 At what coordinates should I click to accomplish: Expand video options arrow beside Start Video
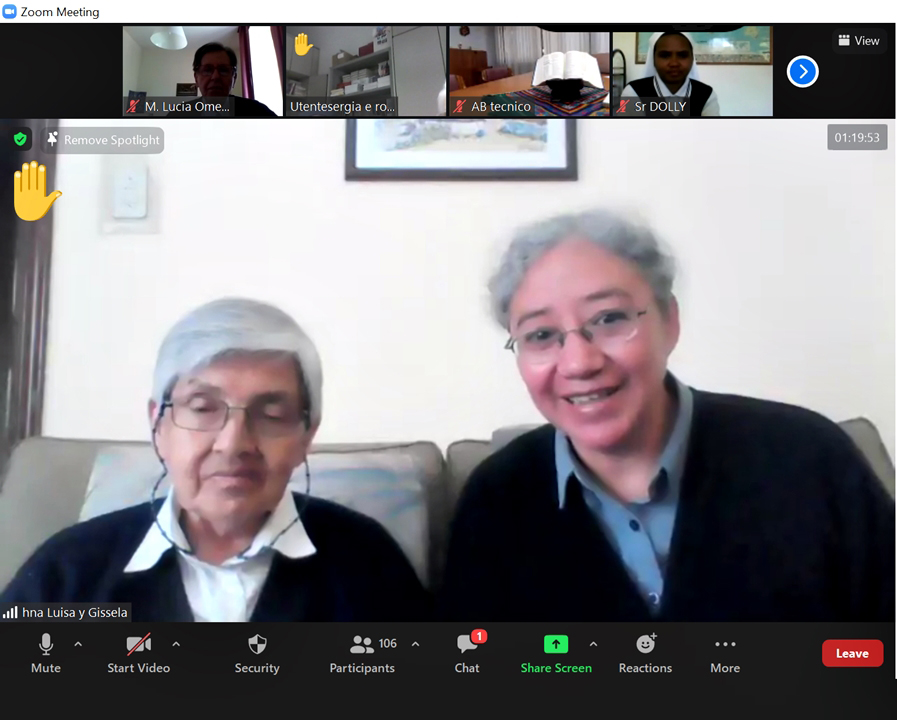coord(176,644)
